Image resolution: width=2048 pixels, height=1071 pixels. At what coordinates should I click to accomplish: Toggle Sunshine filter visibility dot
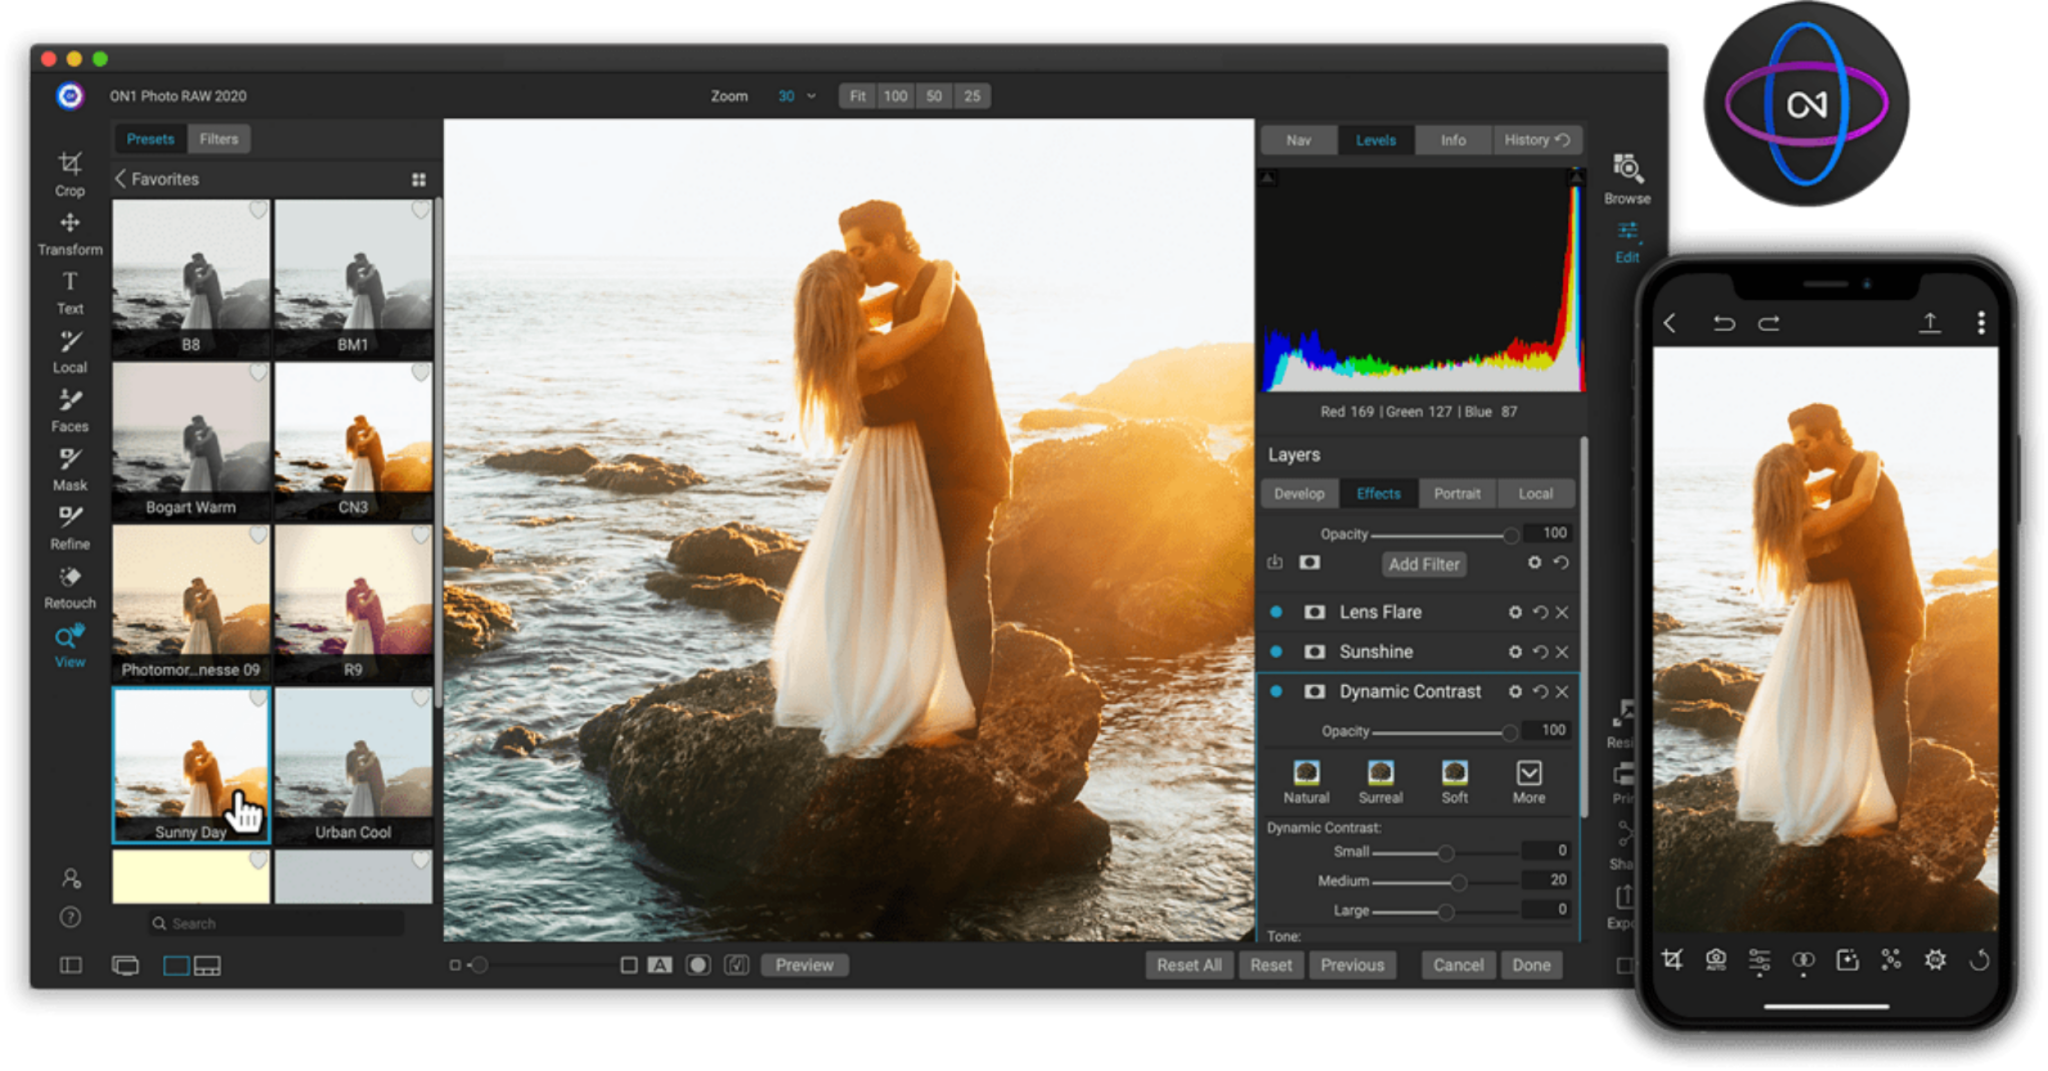[1276, 652]
